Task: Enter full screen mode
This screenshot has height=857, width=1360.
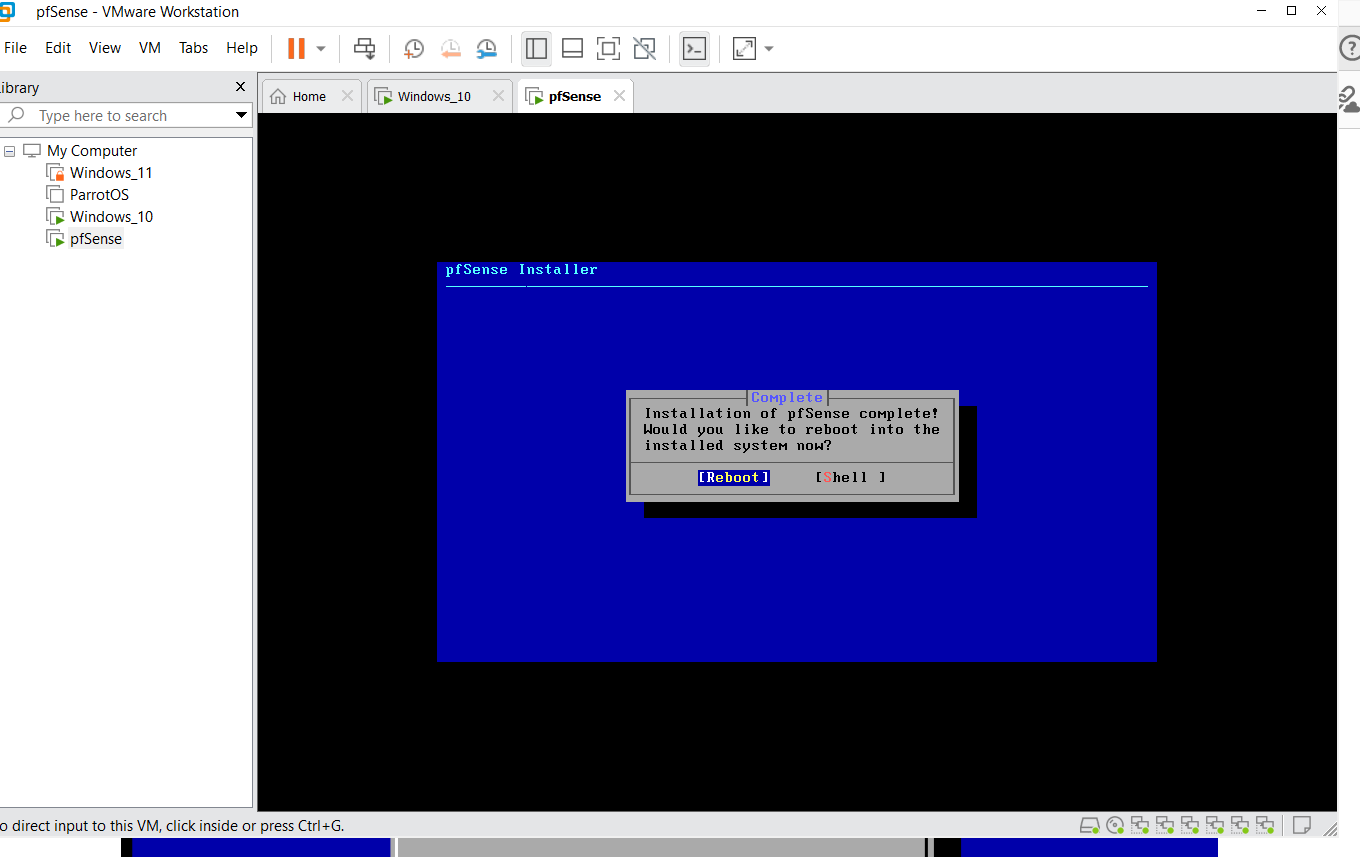Action: click(608, 48)
